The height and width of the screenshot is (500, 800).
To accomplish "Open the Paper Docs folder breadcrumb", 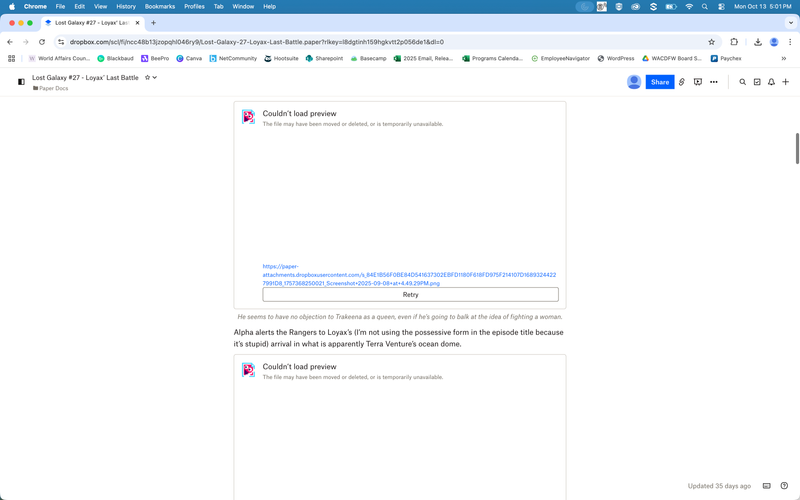I will 54,88.
